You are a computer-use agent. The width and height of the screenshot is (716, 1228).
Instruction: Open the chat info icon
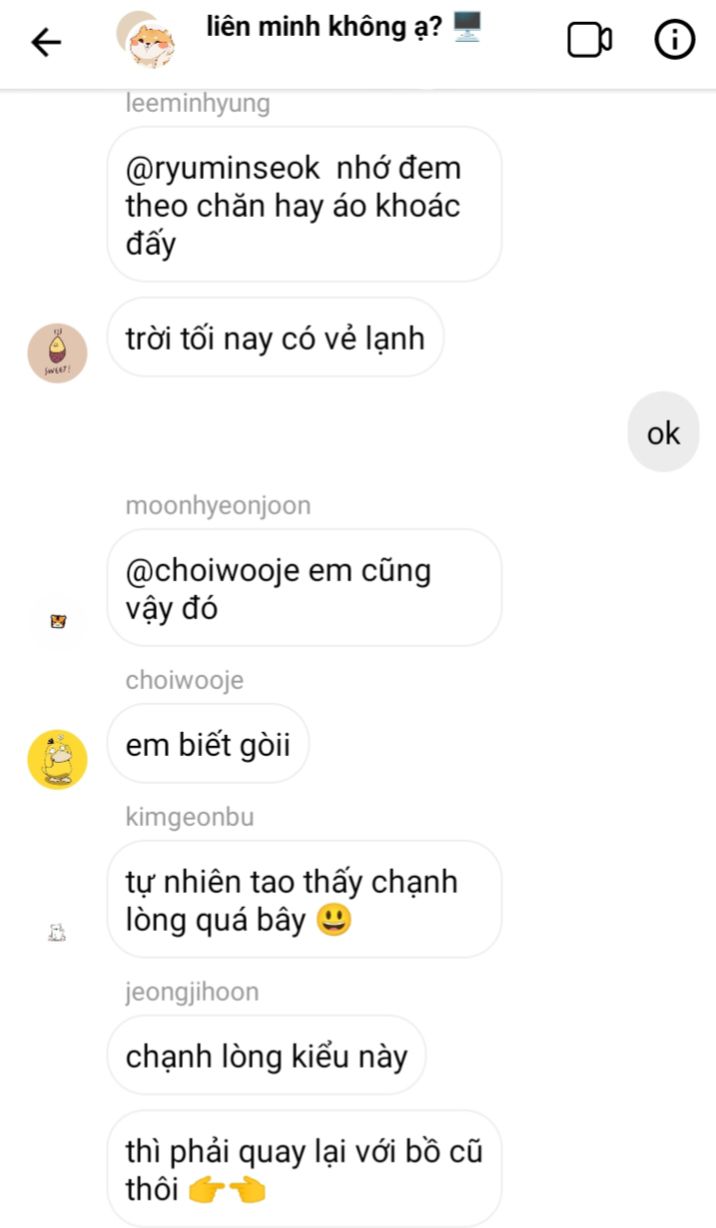tap(674, 40)
